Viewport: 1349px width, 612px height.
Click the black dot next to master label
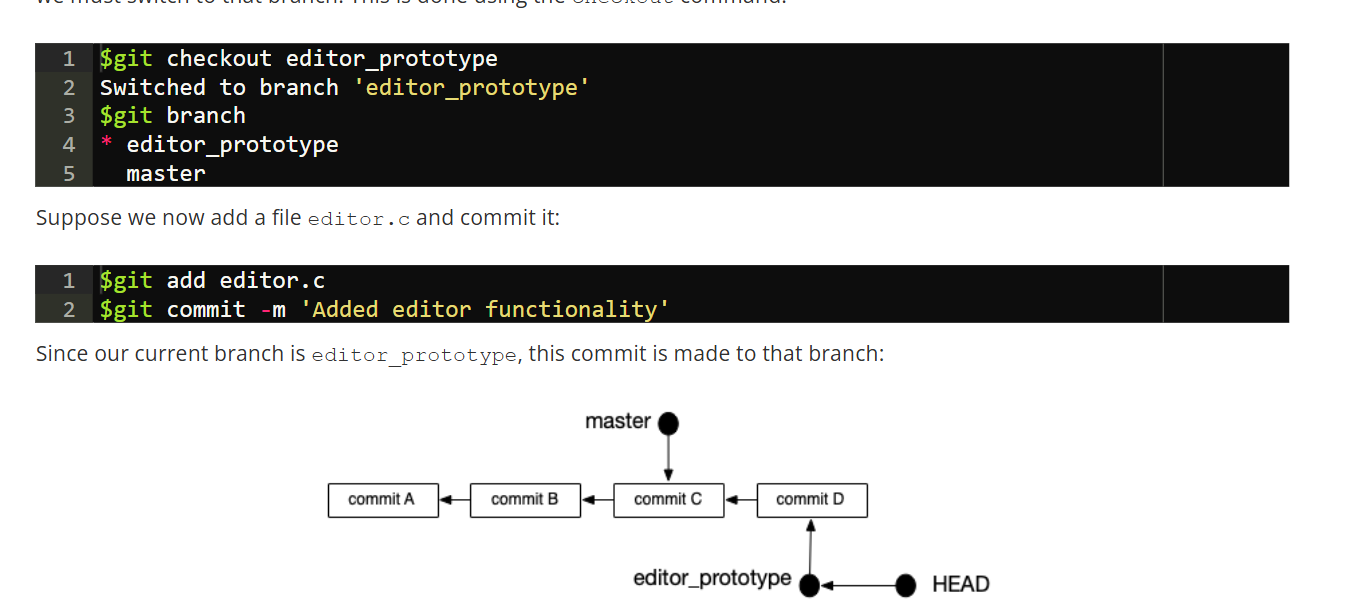coord(668,424)
